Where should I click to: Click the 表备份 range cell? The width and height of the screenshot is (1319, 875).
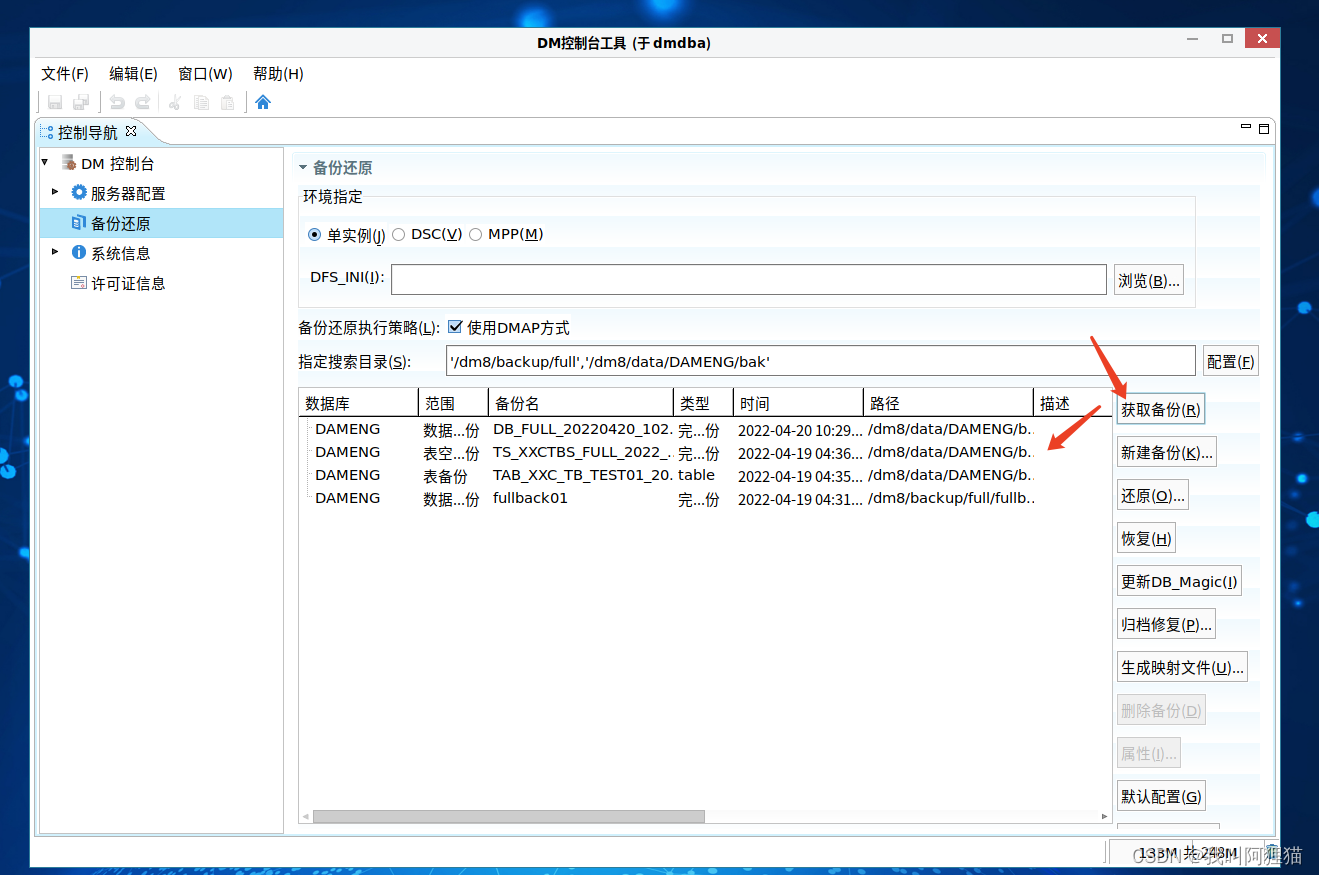pos(445,476)
